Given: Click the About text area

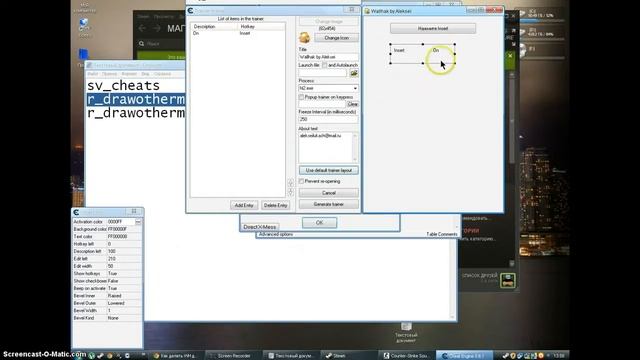Looking at the screenshot, I should tap(326, 147).
